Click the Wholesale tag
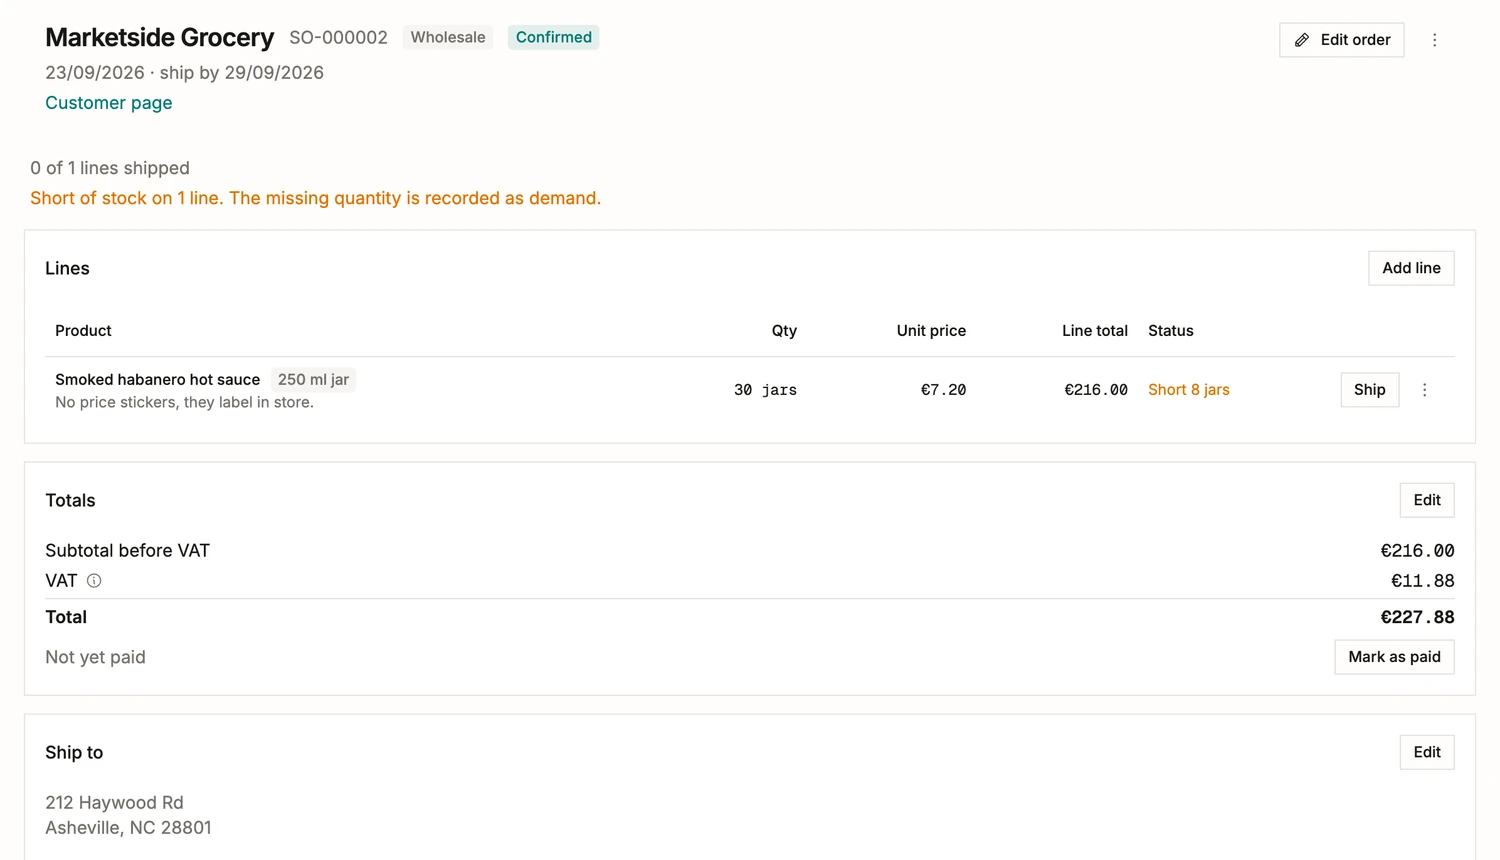Screen dimensions: 1500x860 (x=448, y=37)
